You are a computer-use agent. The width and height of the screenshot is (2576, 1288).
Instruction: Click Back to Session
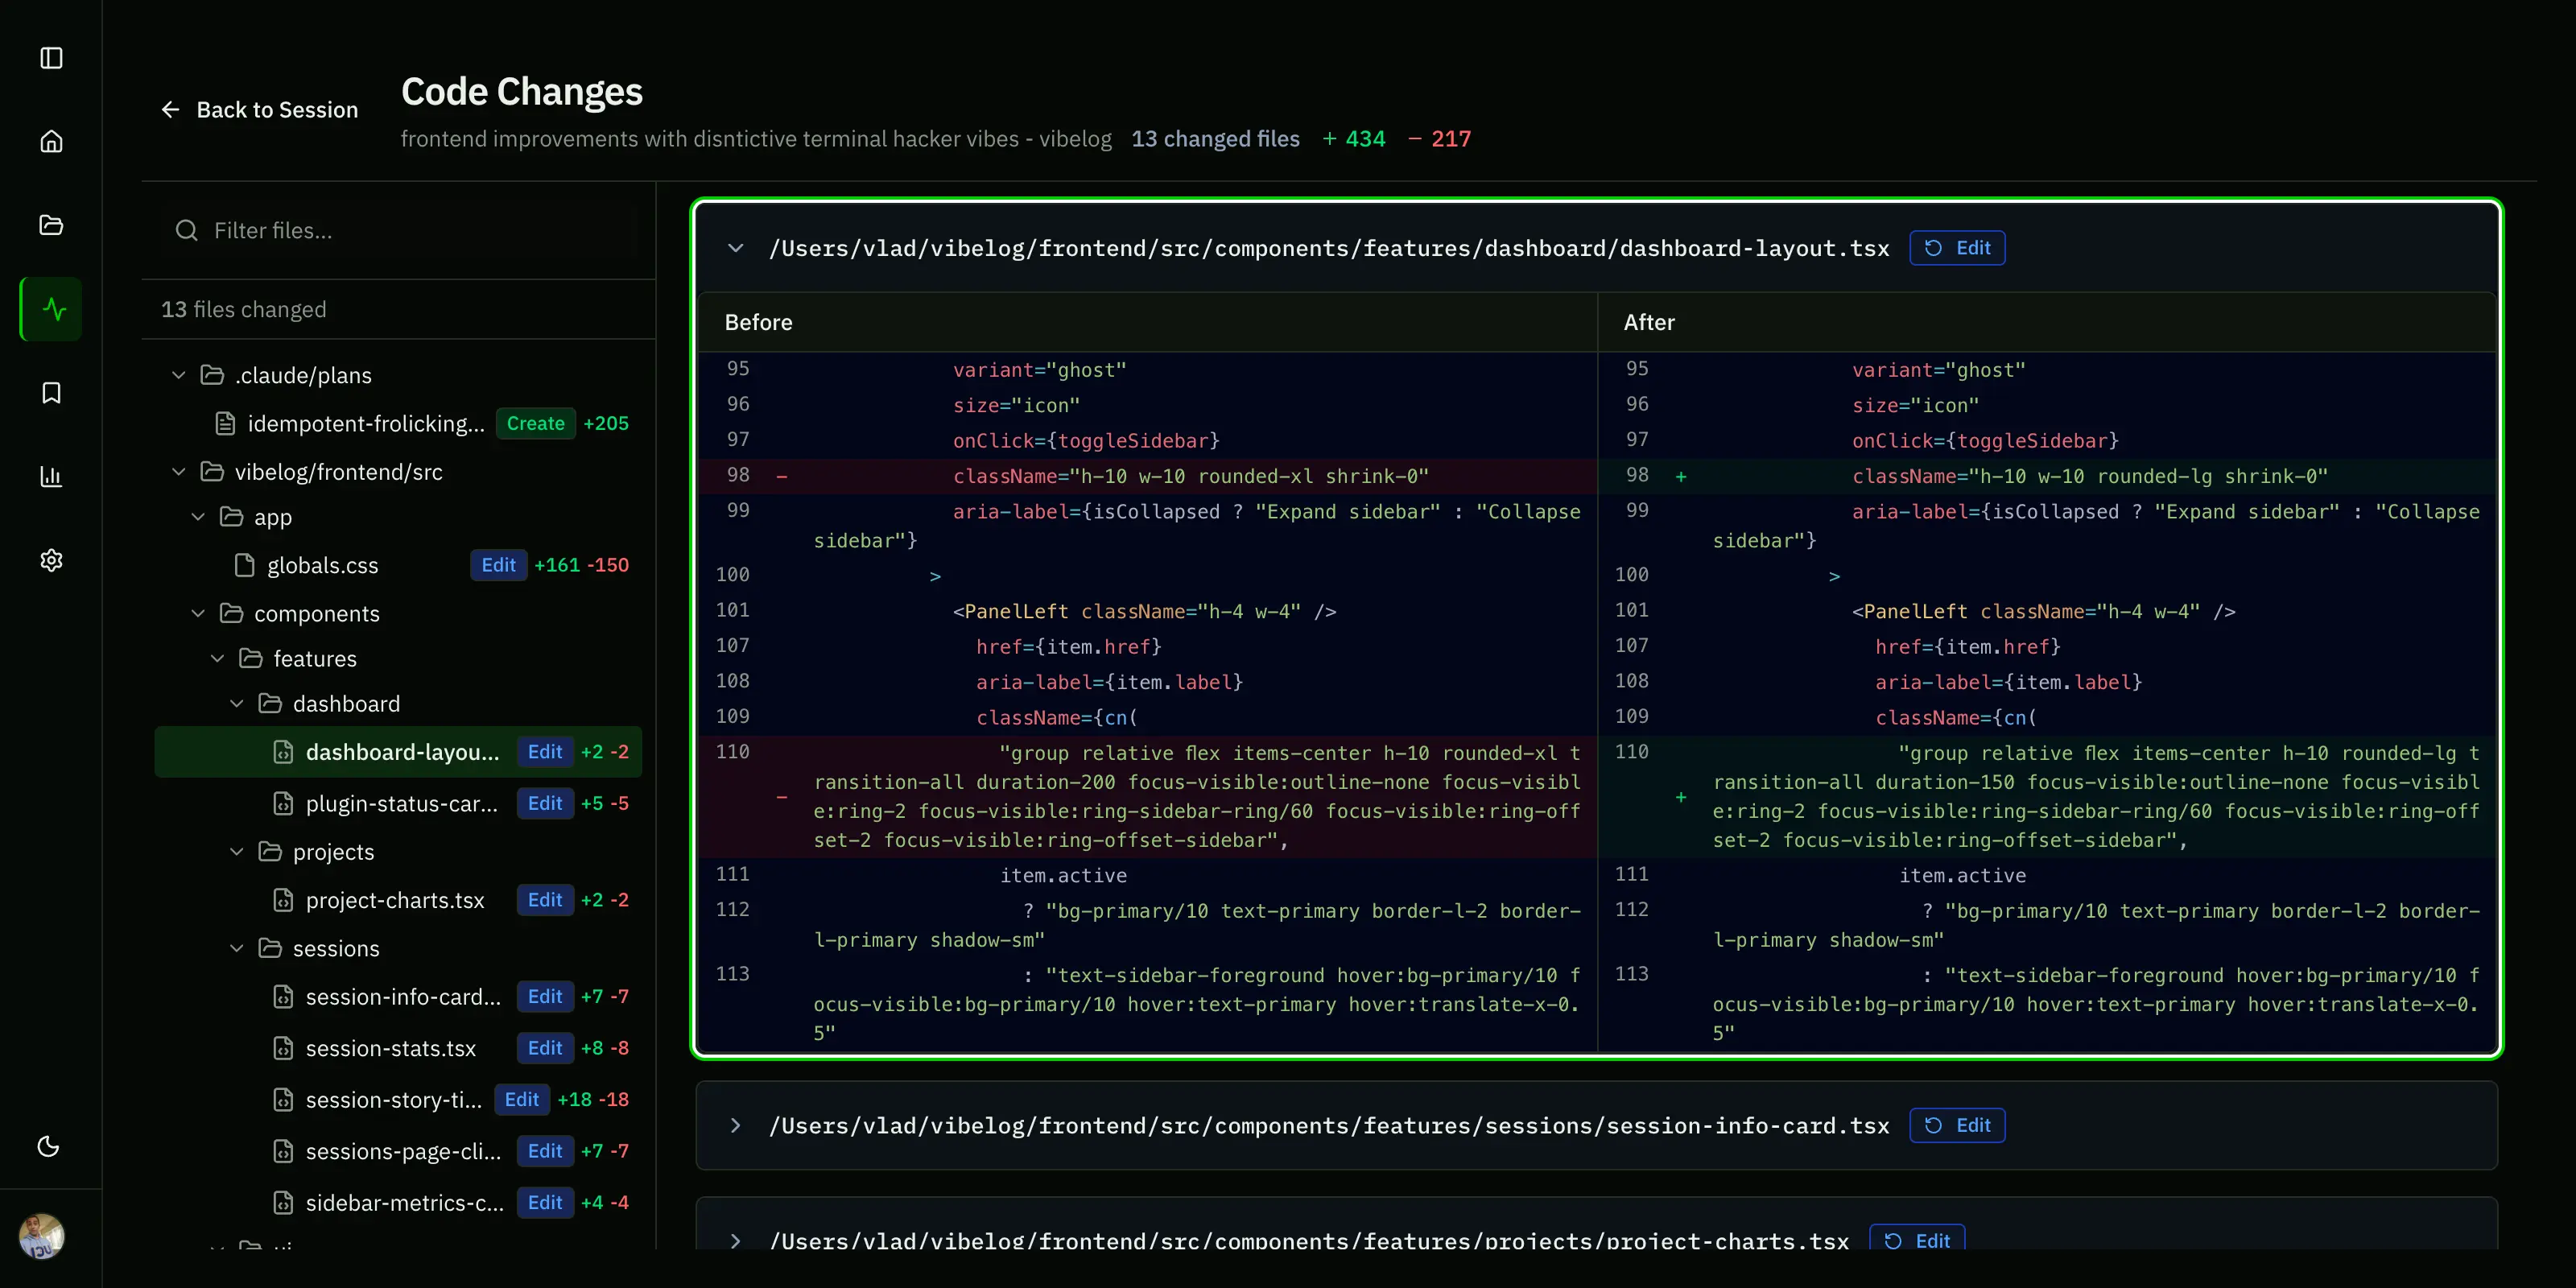click(x=258, y=110)
